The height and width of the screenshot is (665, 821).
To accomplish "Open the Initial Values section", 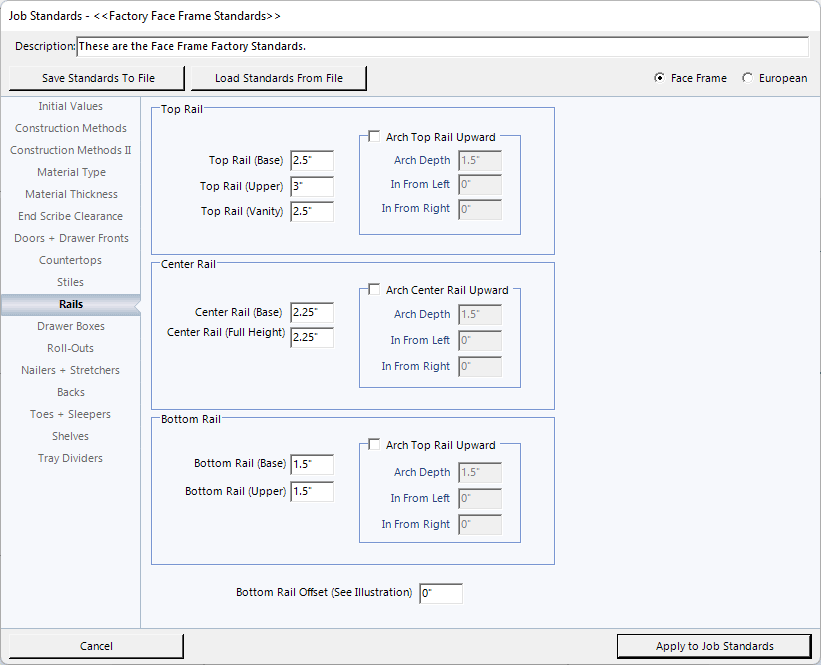I will pos(70,106).
